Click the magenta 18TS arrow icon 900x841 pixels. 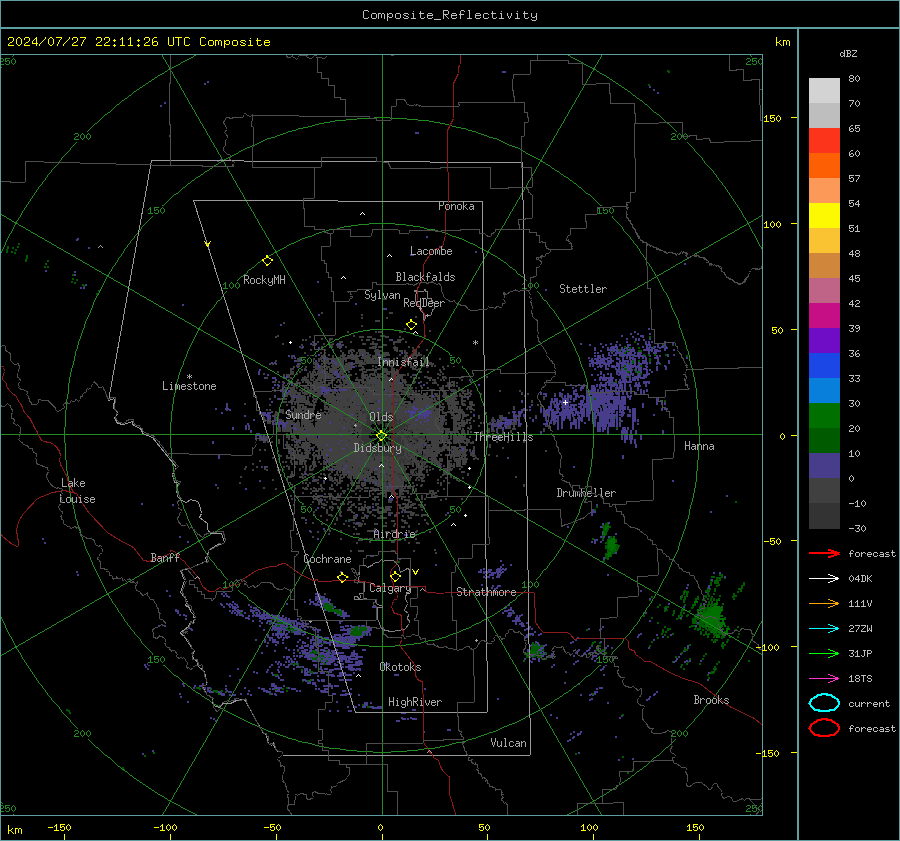pos(824,679)
